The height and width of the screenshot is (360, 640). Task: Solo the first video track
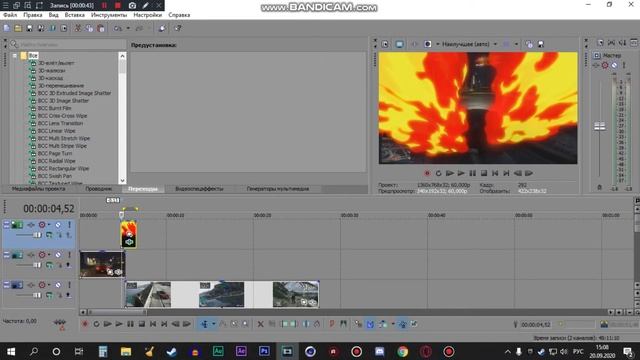click(69, 225)
